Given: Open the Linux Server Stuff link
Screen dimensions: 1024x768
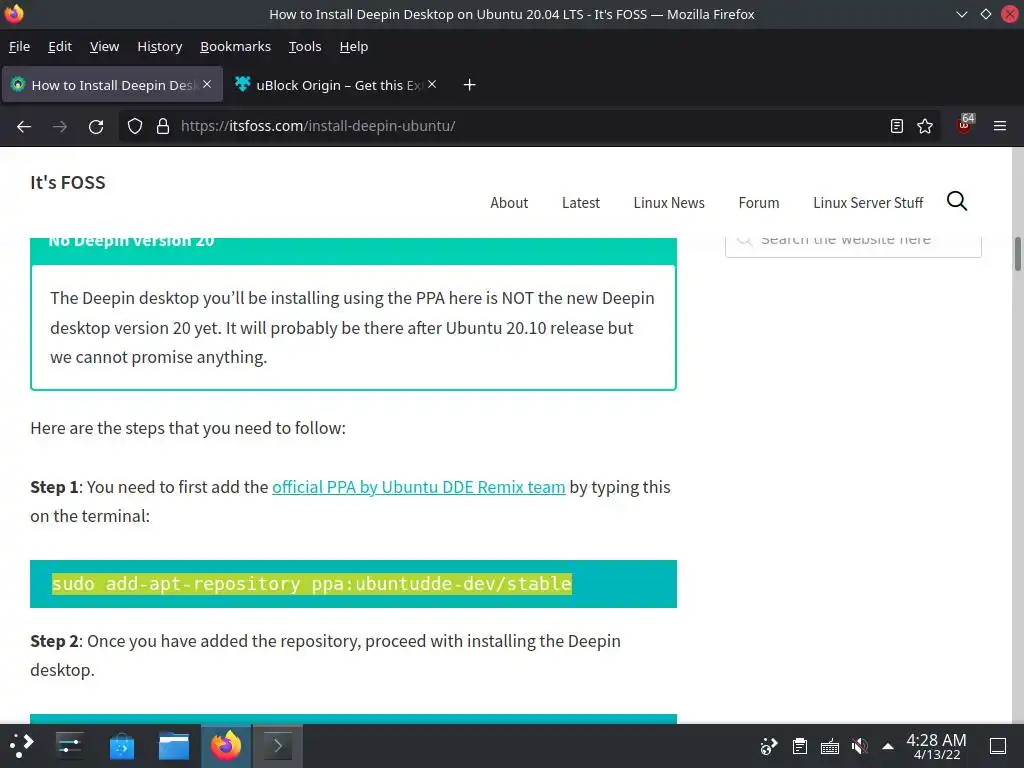Looking at the screenshot, I should click(868, 203).
